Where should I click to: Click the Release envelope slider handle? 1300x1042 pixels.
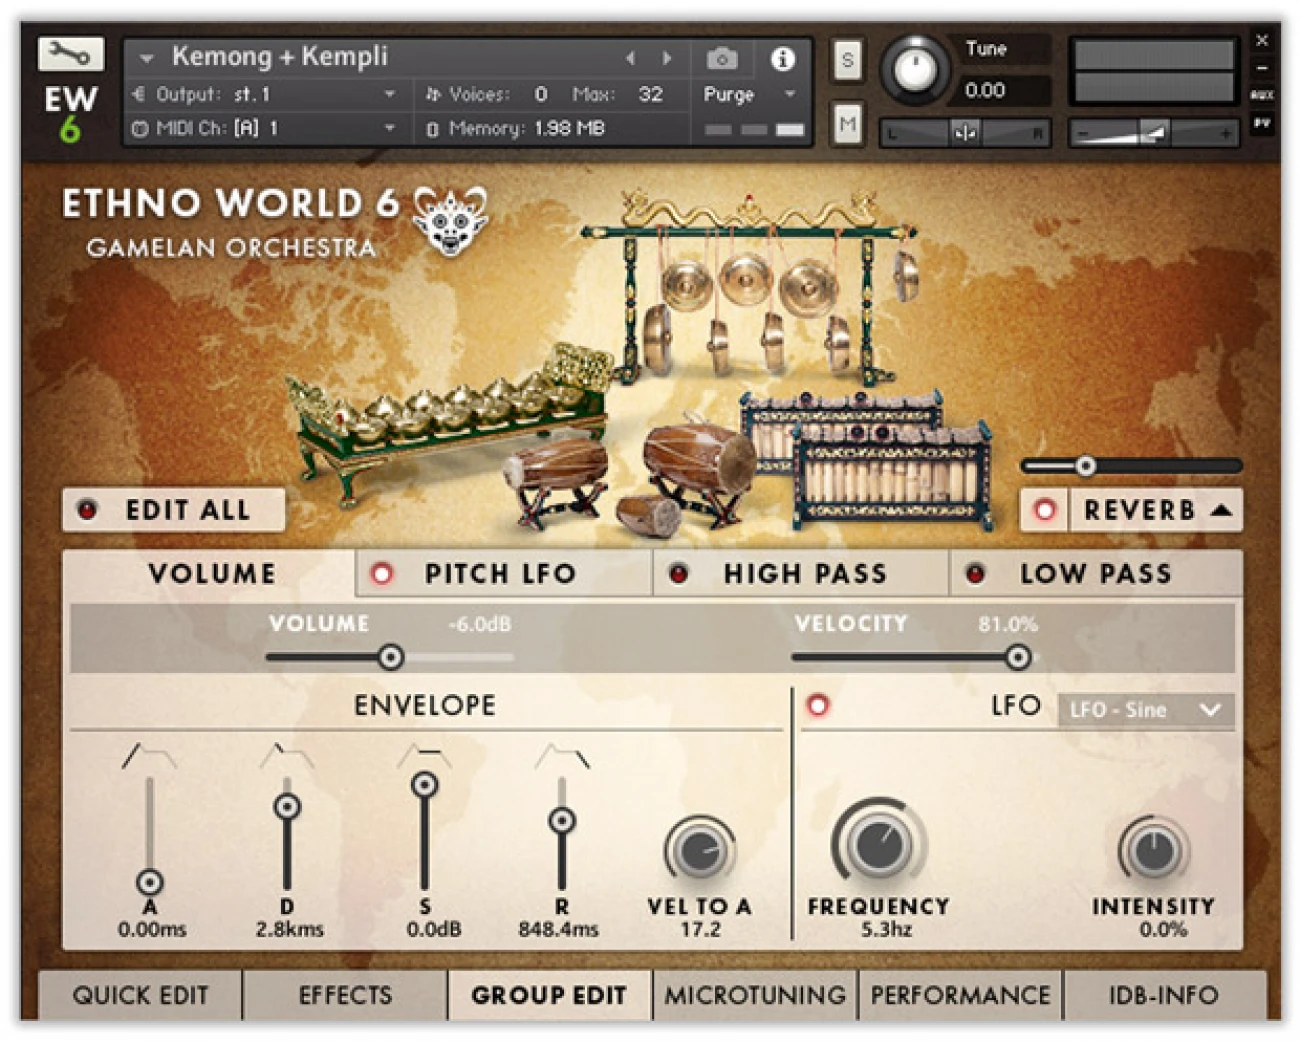(x=562, y=820)
